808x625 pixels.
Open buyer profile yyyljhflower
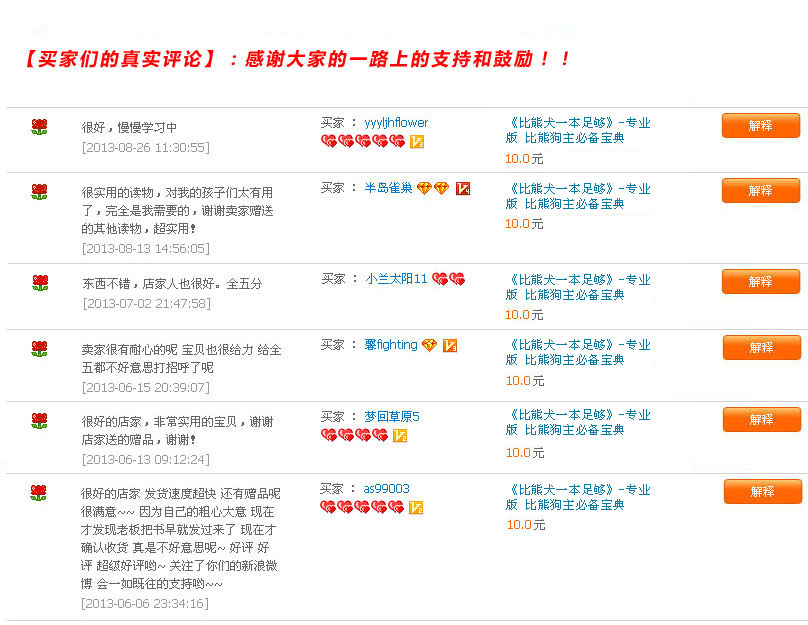pos(396,123)
